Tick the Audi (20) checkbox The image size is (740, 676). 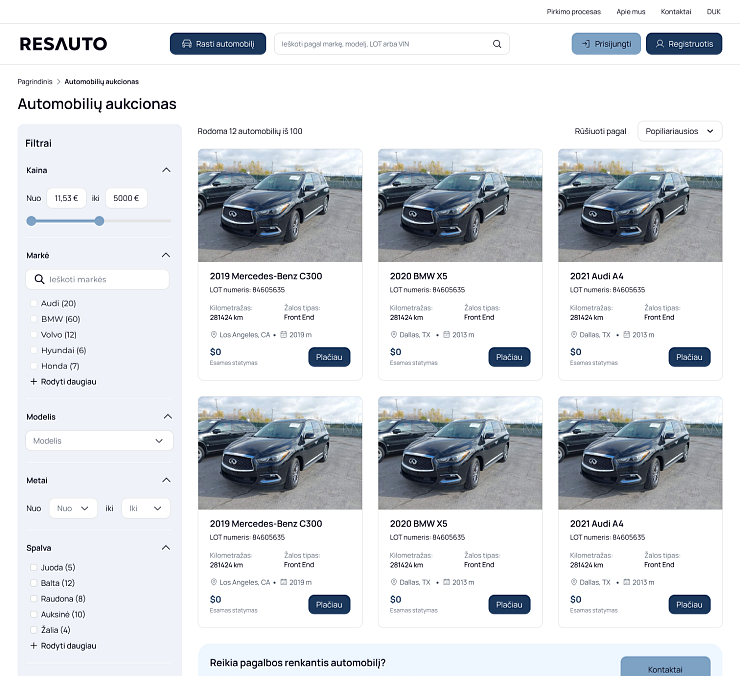34,304
